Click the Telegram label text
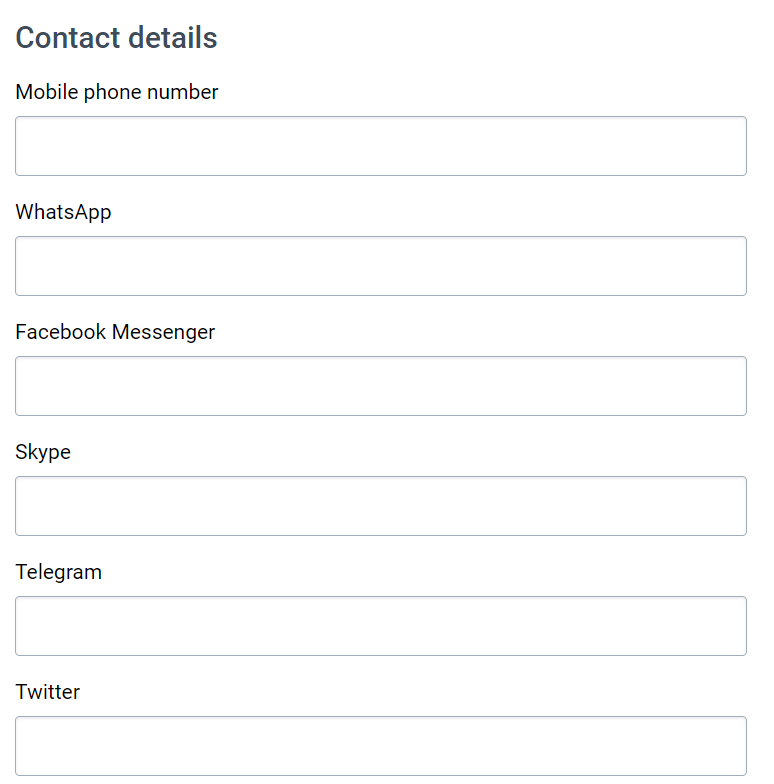 [x=58, y=572]
